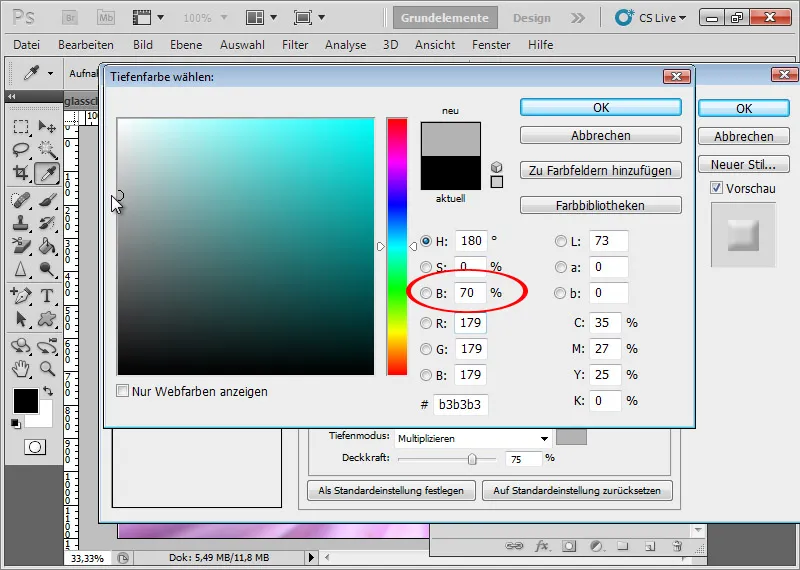Select the Healing Brush bandage tool
This screenshot has height=570, width=800.
(21, 200)
